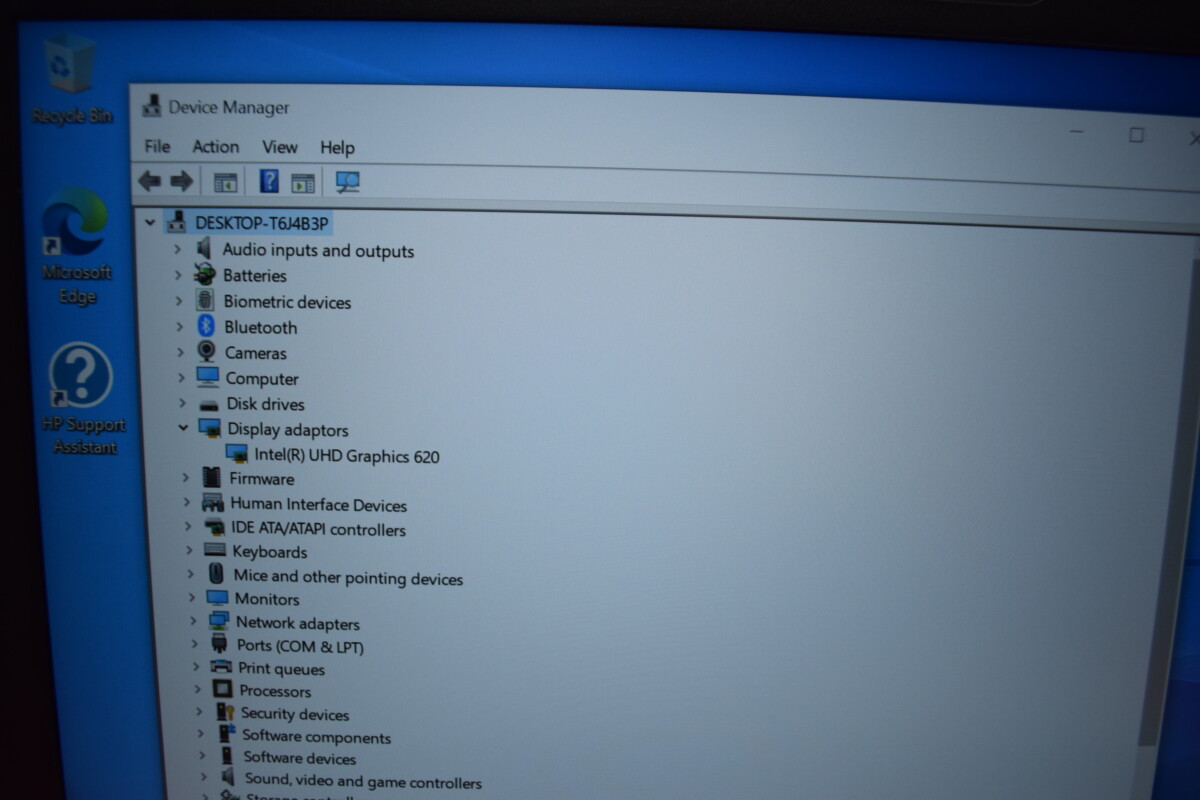Click the Mice and other pointing devices icon
1200x800 pixels.
216,575
